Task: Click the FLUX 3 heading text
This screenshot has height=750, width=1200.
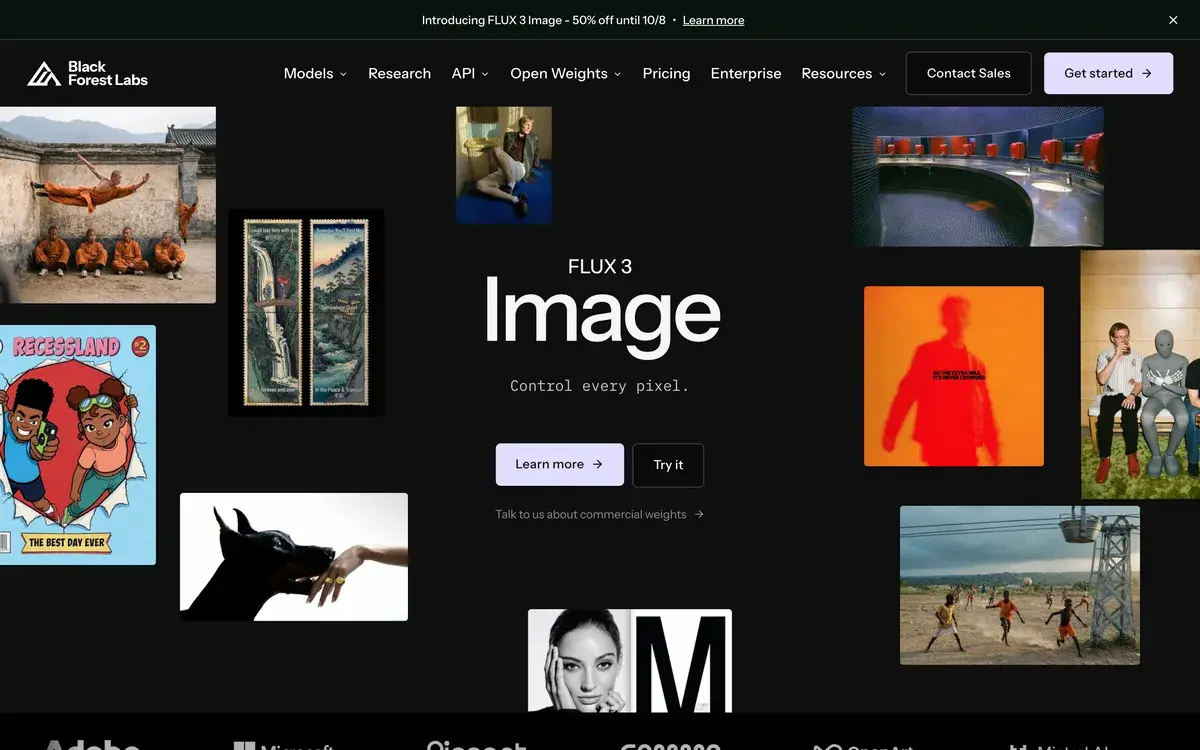Action: (x=600, y=266)
